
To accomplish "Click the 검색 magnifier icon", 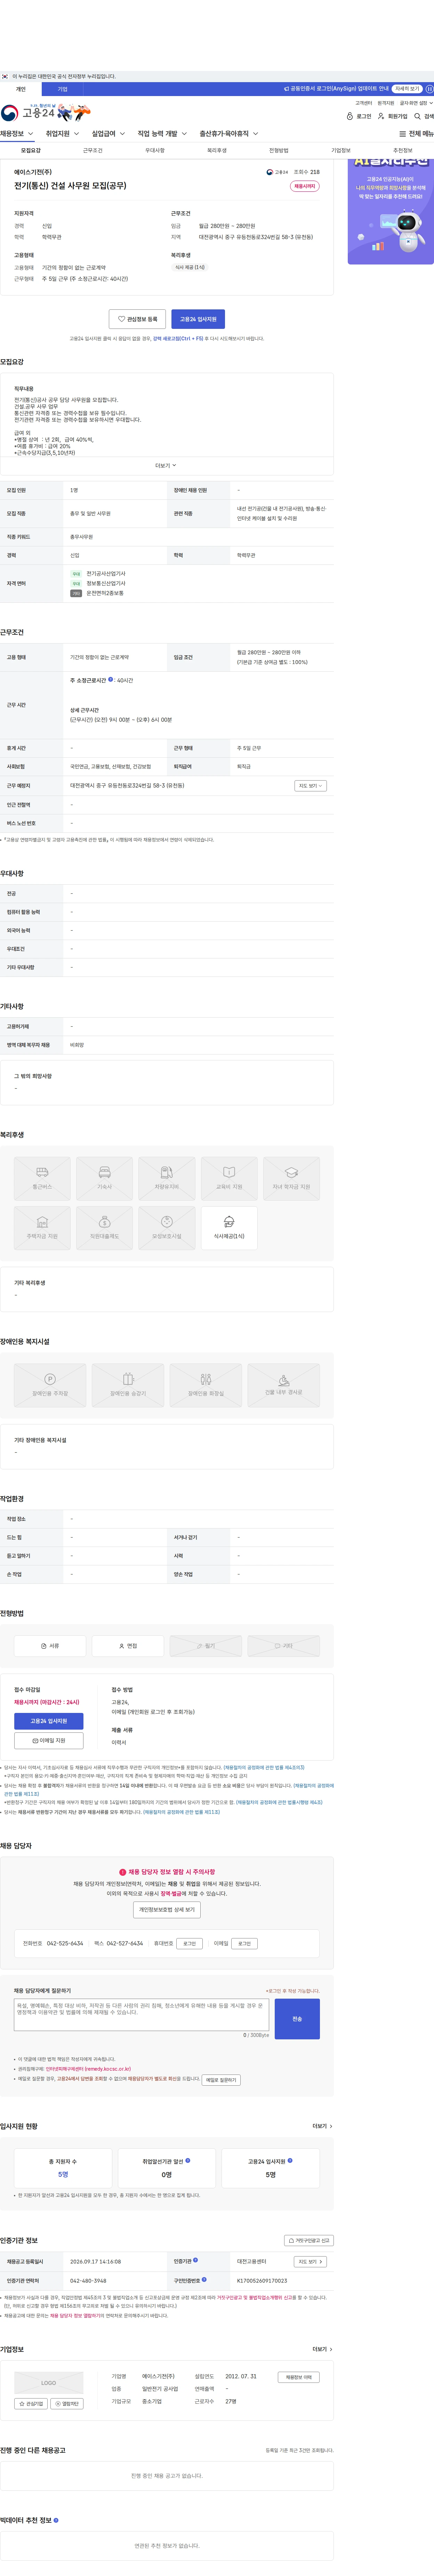I will [418, 116].
